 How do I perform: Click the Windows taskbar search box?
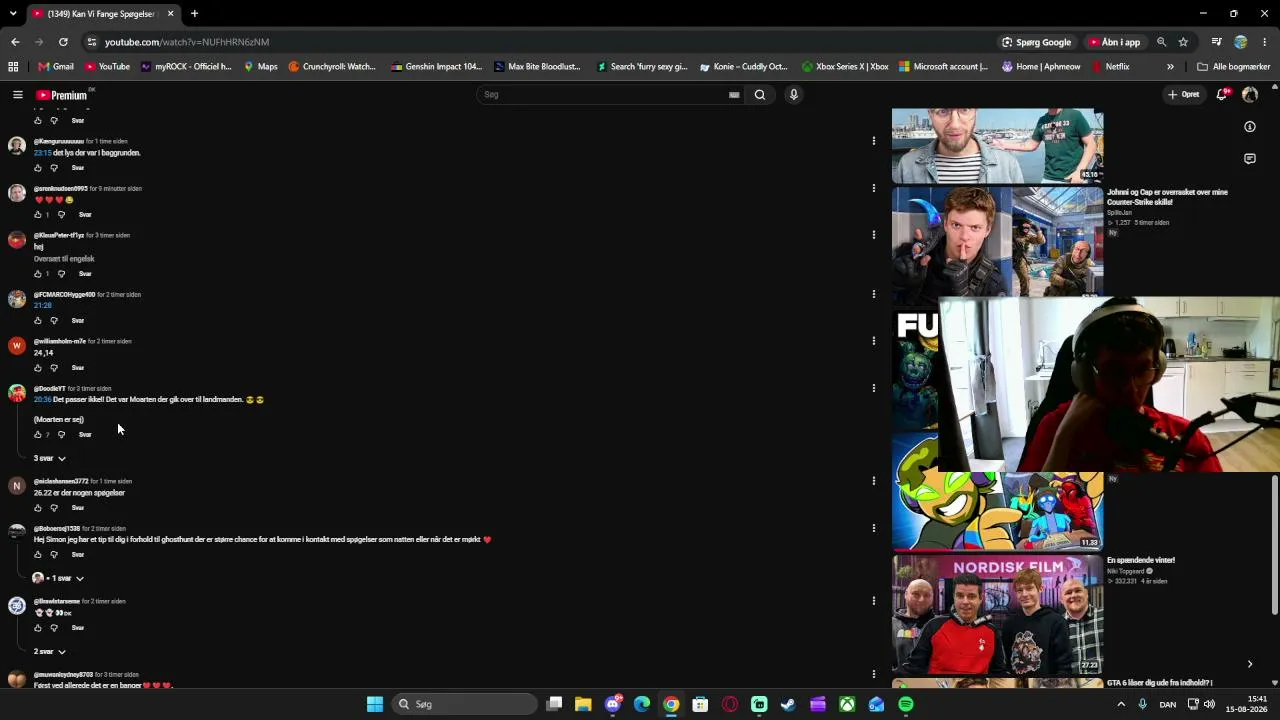coord(465,704)
